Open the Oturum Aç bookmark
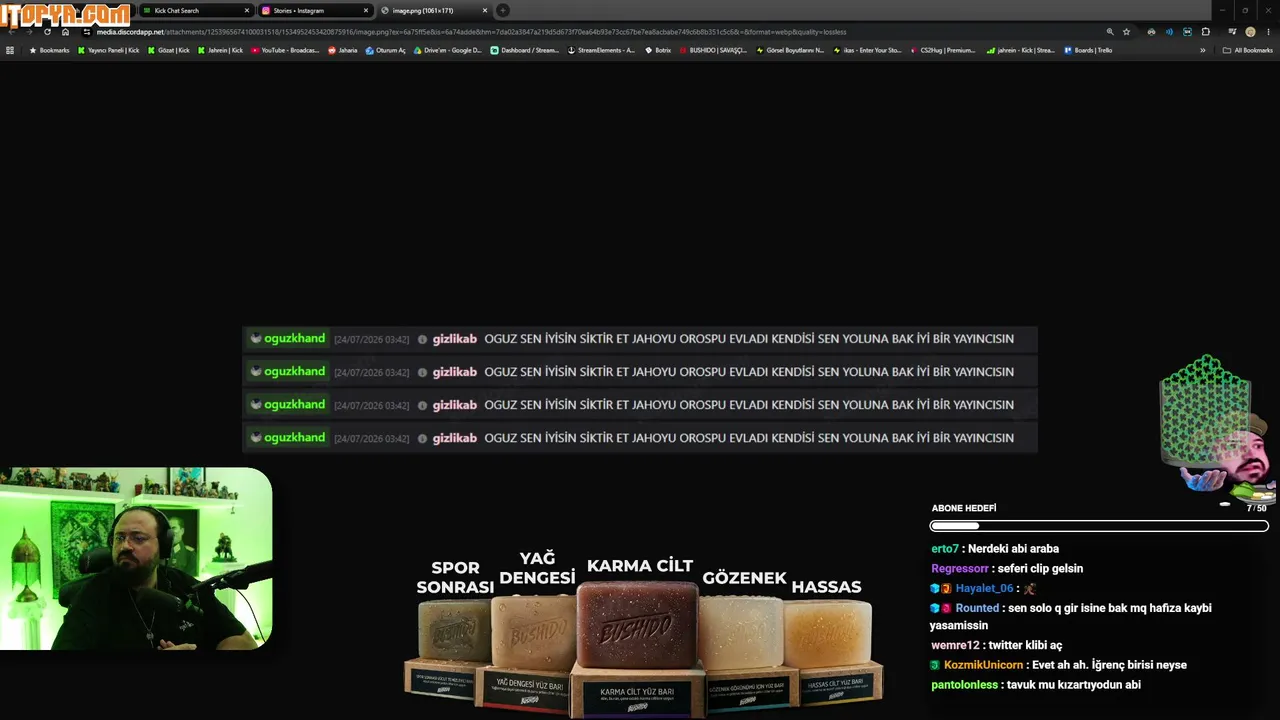Viewport: 1280px width, 720px height. click(x=385, y=50)
